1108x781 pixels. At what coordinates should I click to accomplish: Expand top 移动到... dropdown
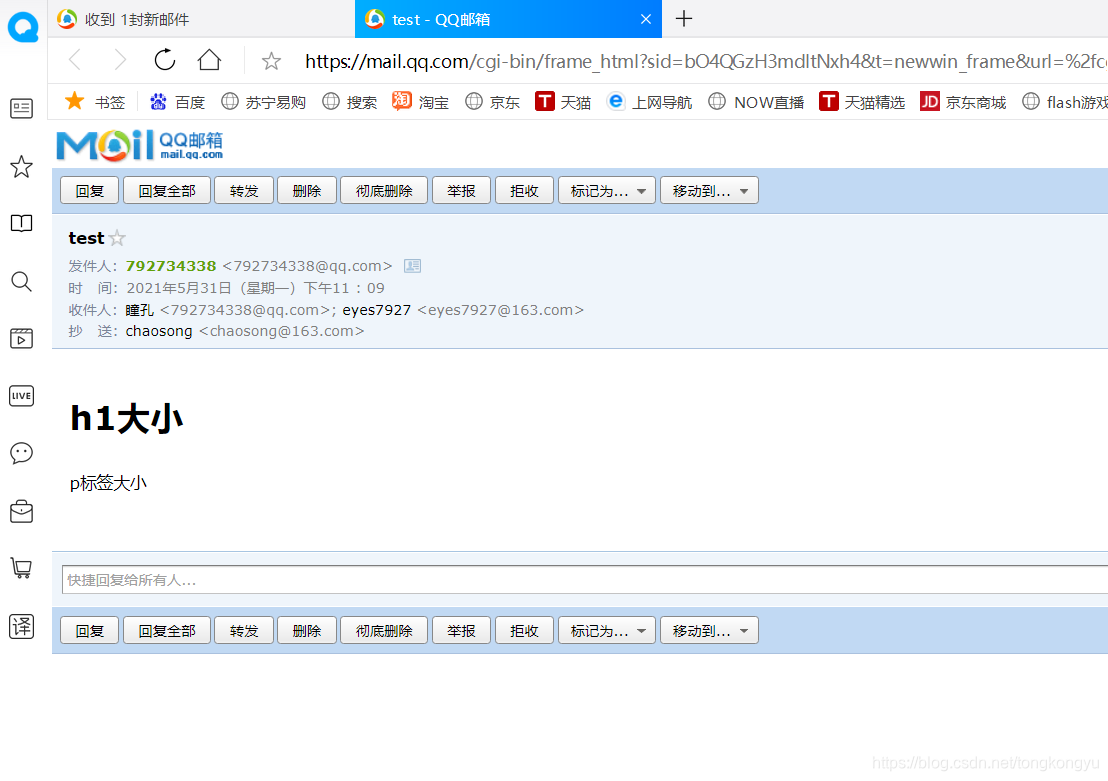point(709,190)
